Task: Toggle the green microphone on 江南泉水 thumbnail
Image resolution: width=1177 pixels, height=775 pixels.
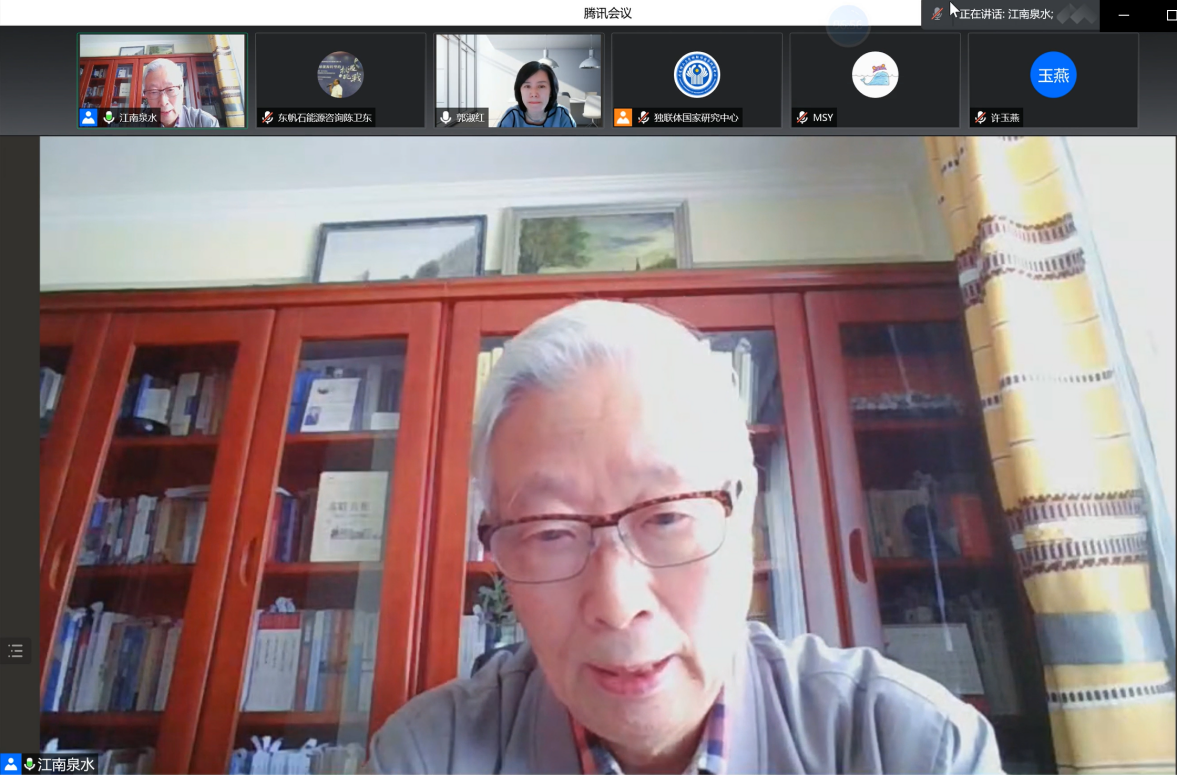Action: tap(109, 118)
